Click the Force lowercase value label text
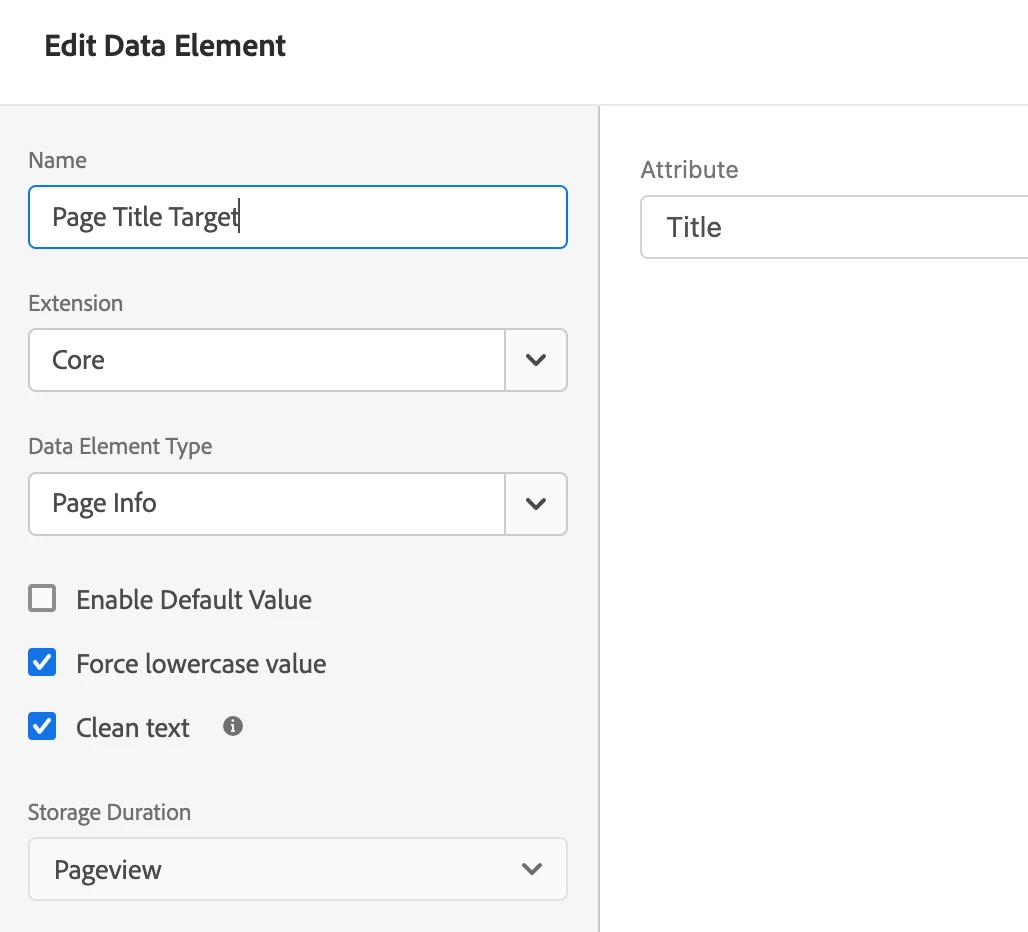The height and width of the screenshot is (932, 1028). 201,664
